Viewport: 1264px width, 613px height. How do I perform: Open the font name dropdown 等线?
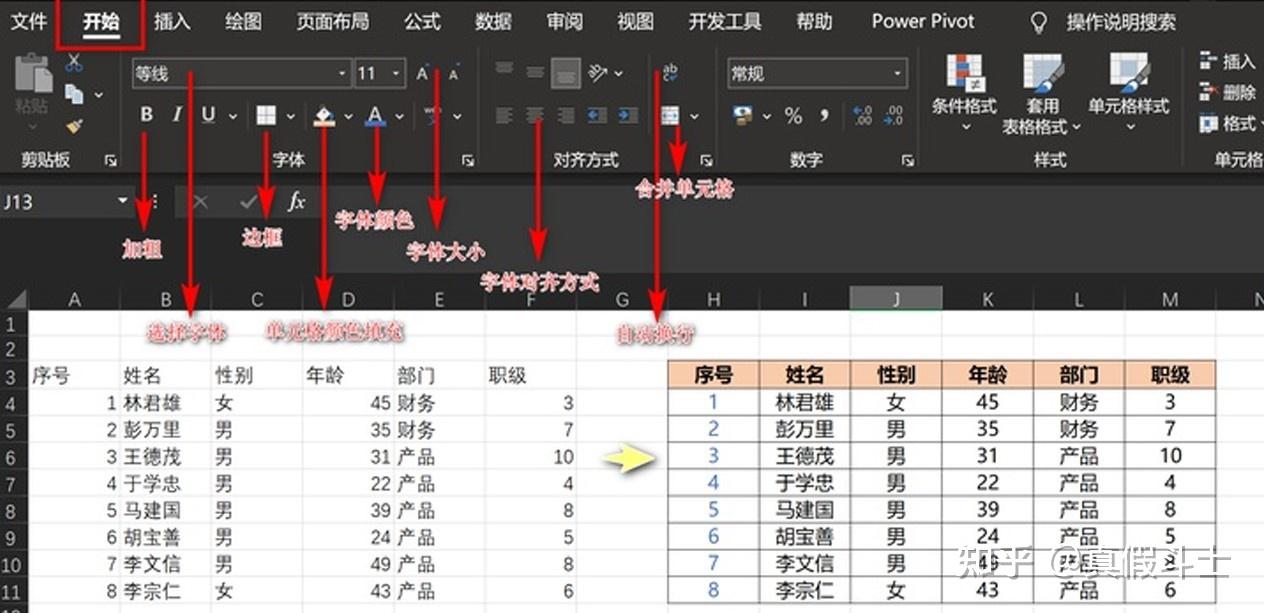pyautogui.click(x=343, y=73)
